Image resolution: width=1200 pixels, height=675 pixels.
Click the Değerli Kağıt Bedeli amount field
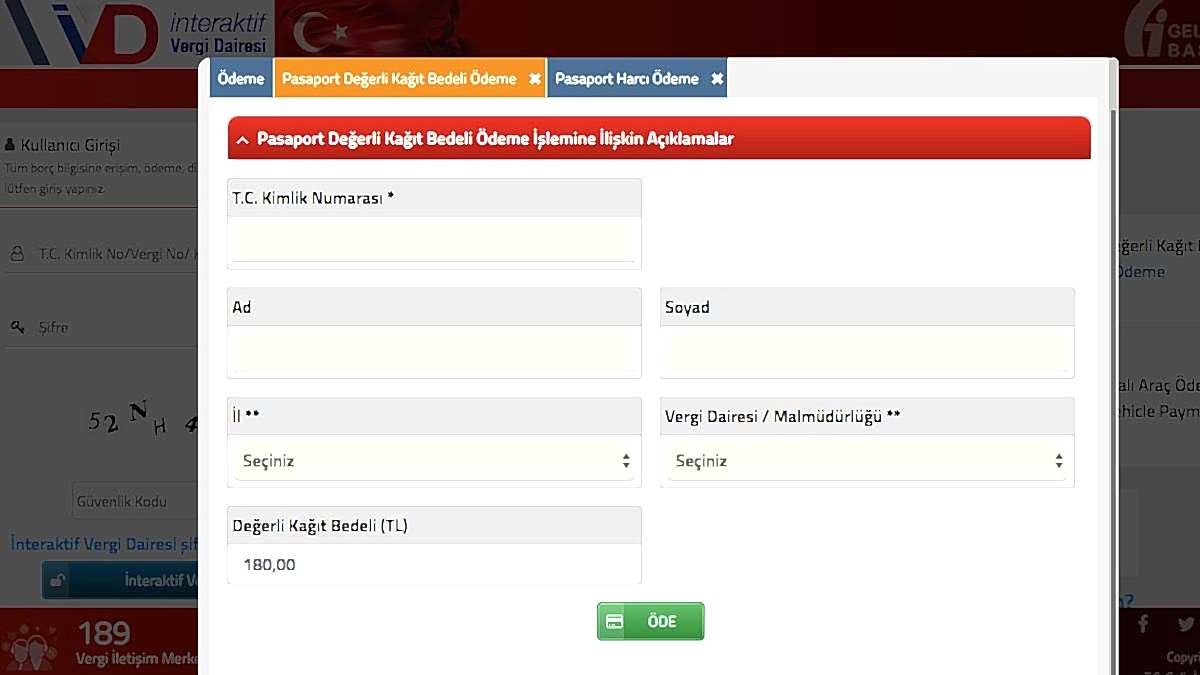coord(434,565)
